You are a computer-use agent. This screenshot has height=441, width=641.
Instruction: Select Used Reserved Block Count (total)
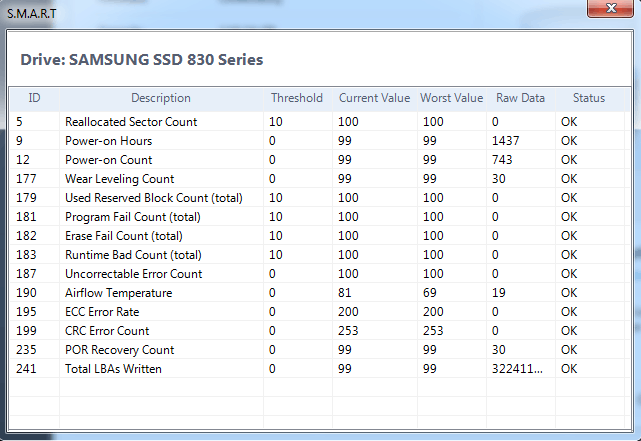pyautogui.click(x=154, y=197)
